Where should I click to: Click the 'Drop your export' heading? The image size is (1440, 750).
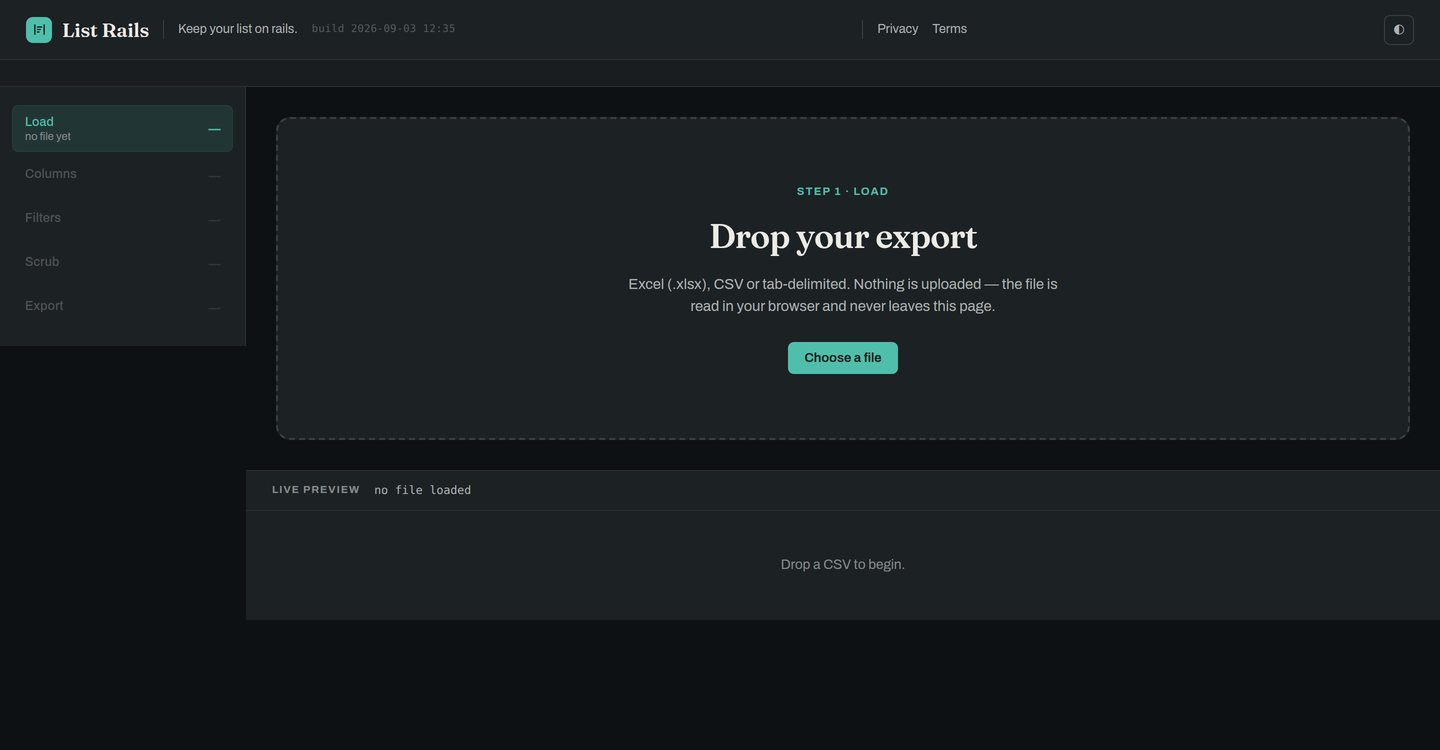point(843,237)
